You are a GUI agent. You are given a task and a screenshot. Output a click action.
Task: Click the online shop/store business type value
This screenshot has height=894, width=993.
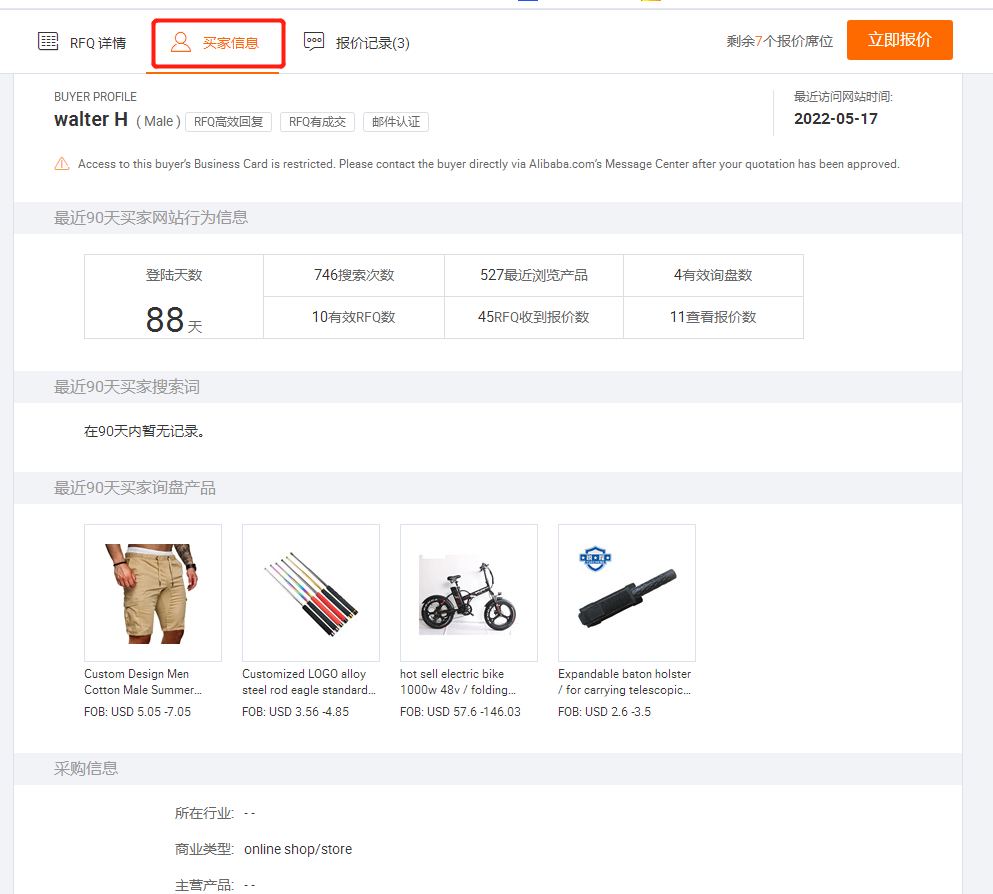[x=298, y=849]
